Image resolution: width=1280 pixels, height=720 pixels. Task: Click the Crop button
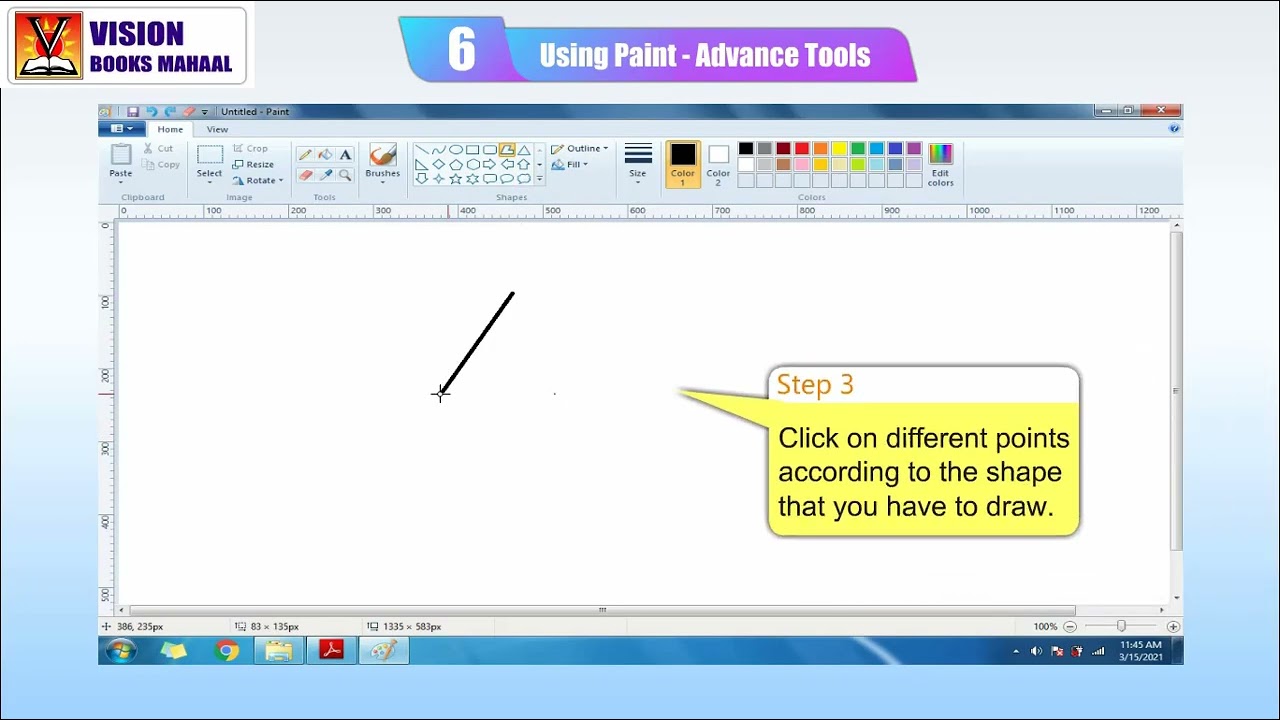pos(250,149)
